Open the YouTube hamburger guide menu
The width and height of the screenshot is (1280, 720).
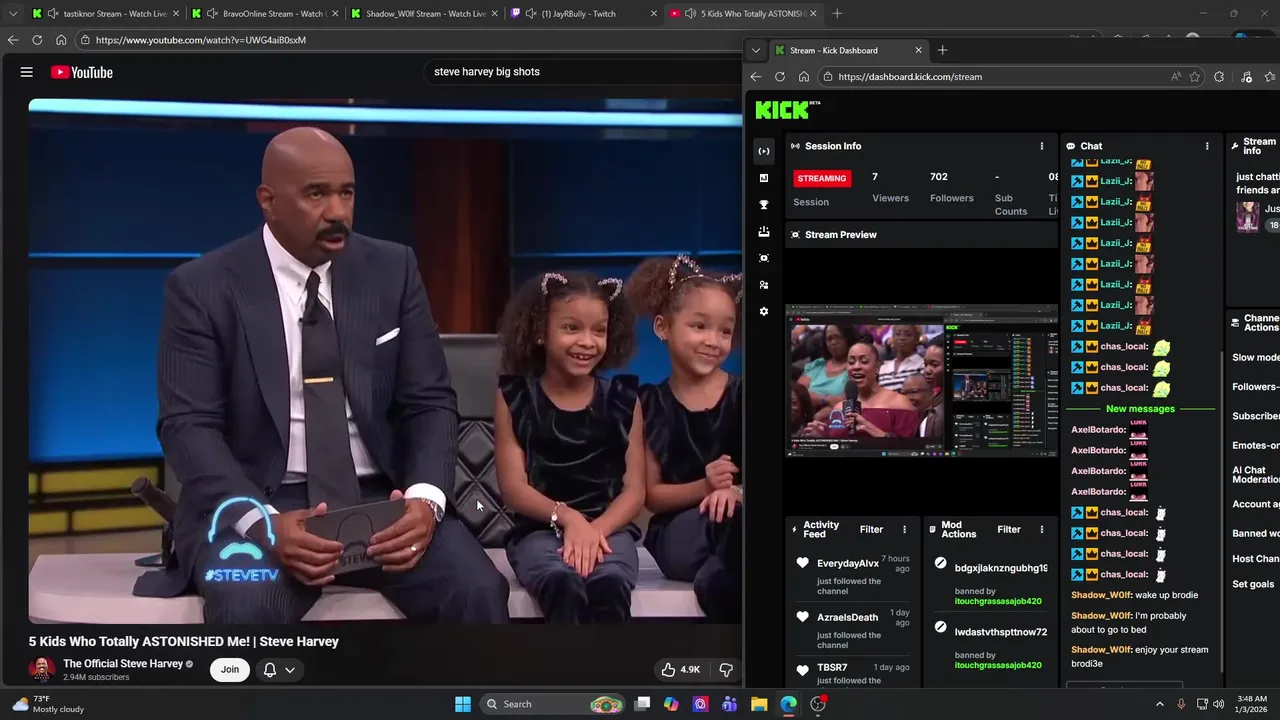pos(27,72)
